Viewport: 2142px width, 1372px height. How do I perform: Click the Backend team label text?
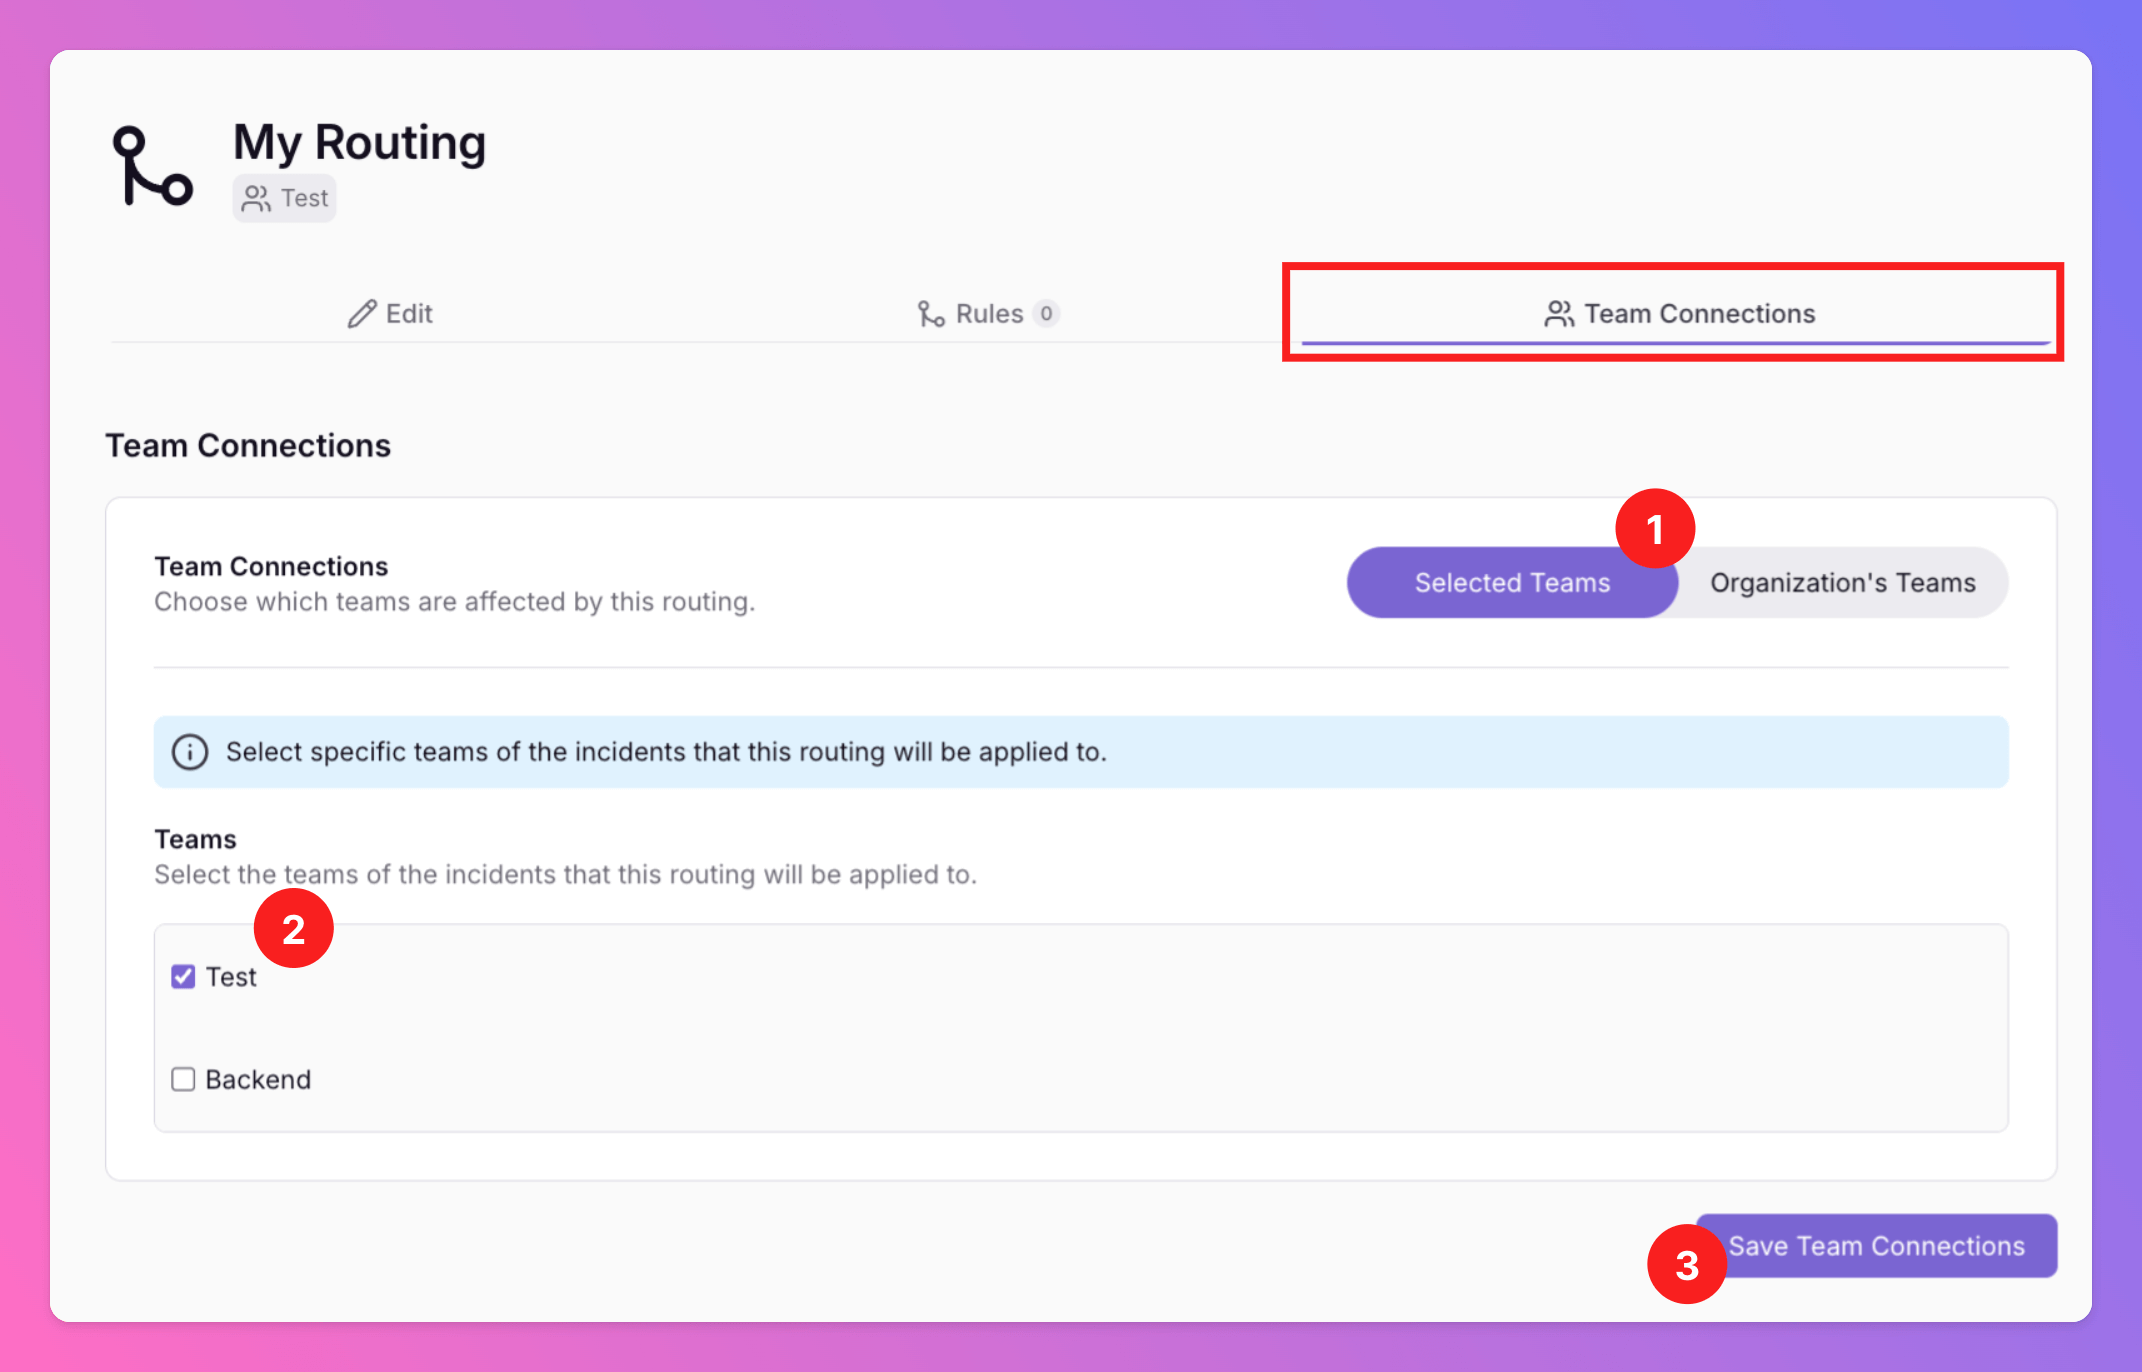point(258,1080)
